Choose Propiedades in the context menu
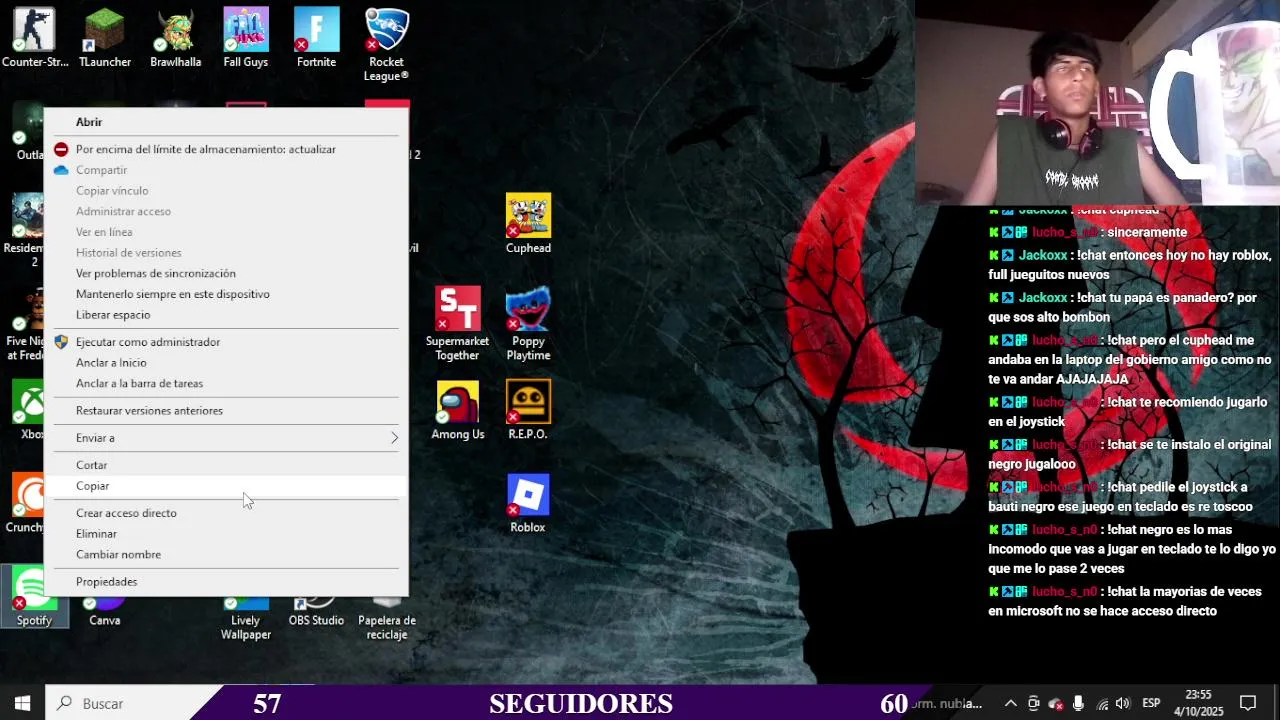The width and height of the screenshot is (1280, 720). tap(225, 581)
